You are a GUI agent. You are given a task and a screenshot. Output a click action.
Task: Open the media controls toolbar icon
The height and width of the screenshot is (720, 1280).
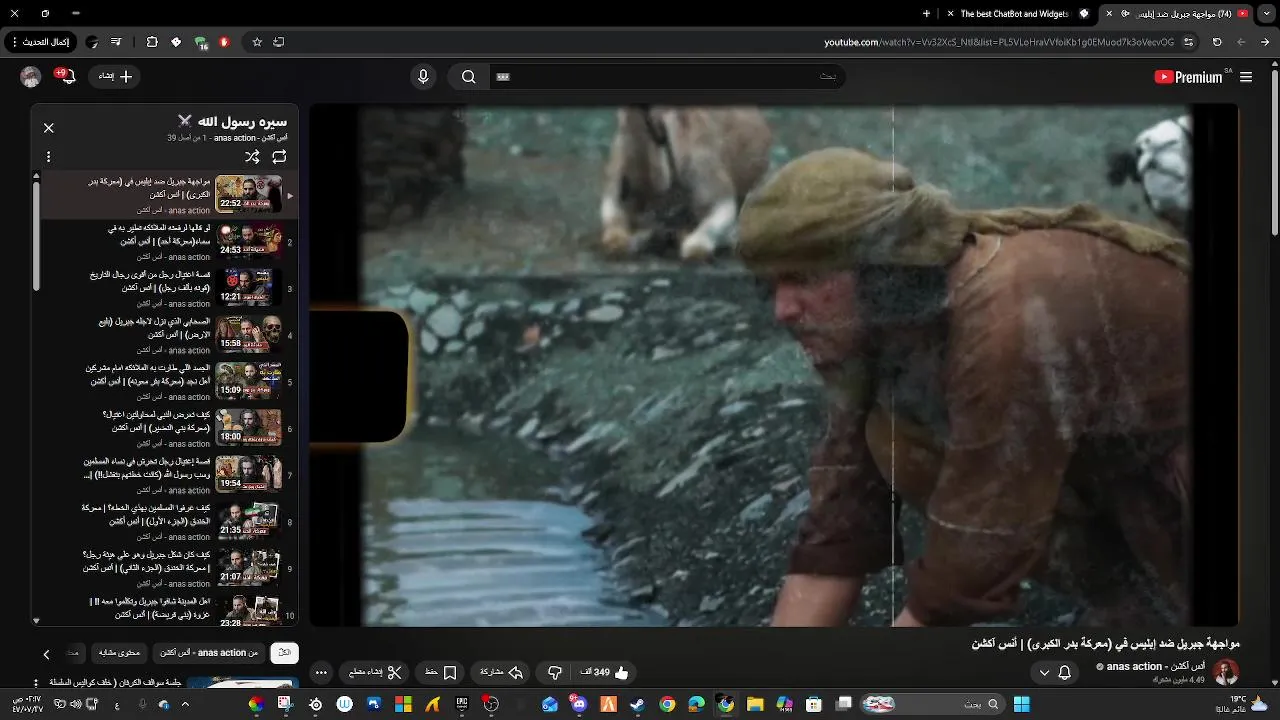click(116, 42)
